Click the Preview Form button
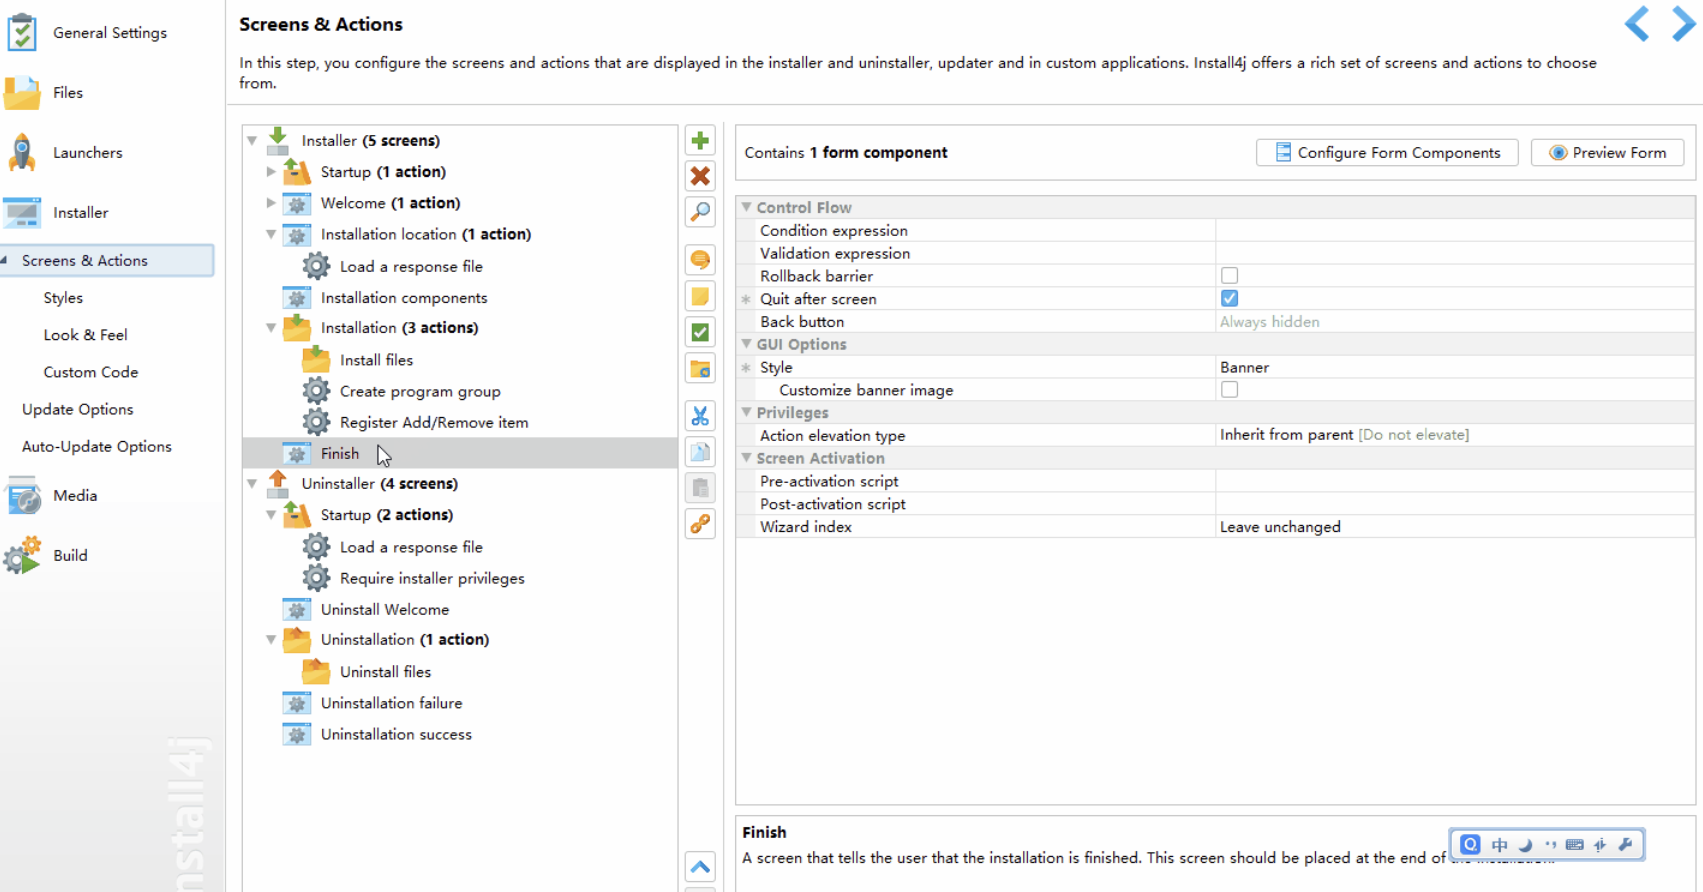 click(1607, 153)
